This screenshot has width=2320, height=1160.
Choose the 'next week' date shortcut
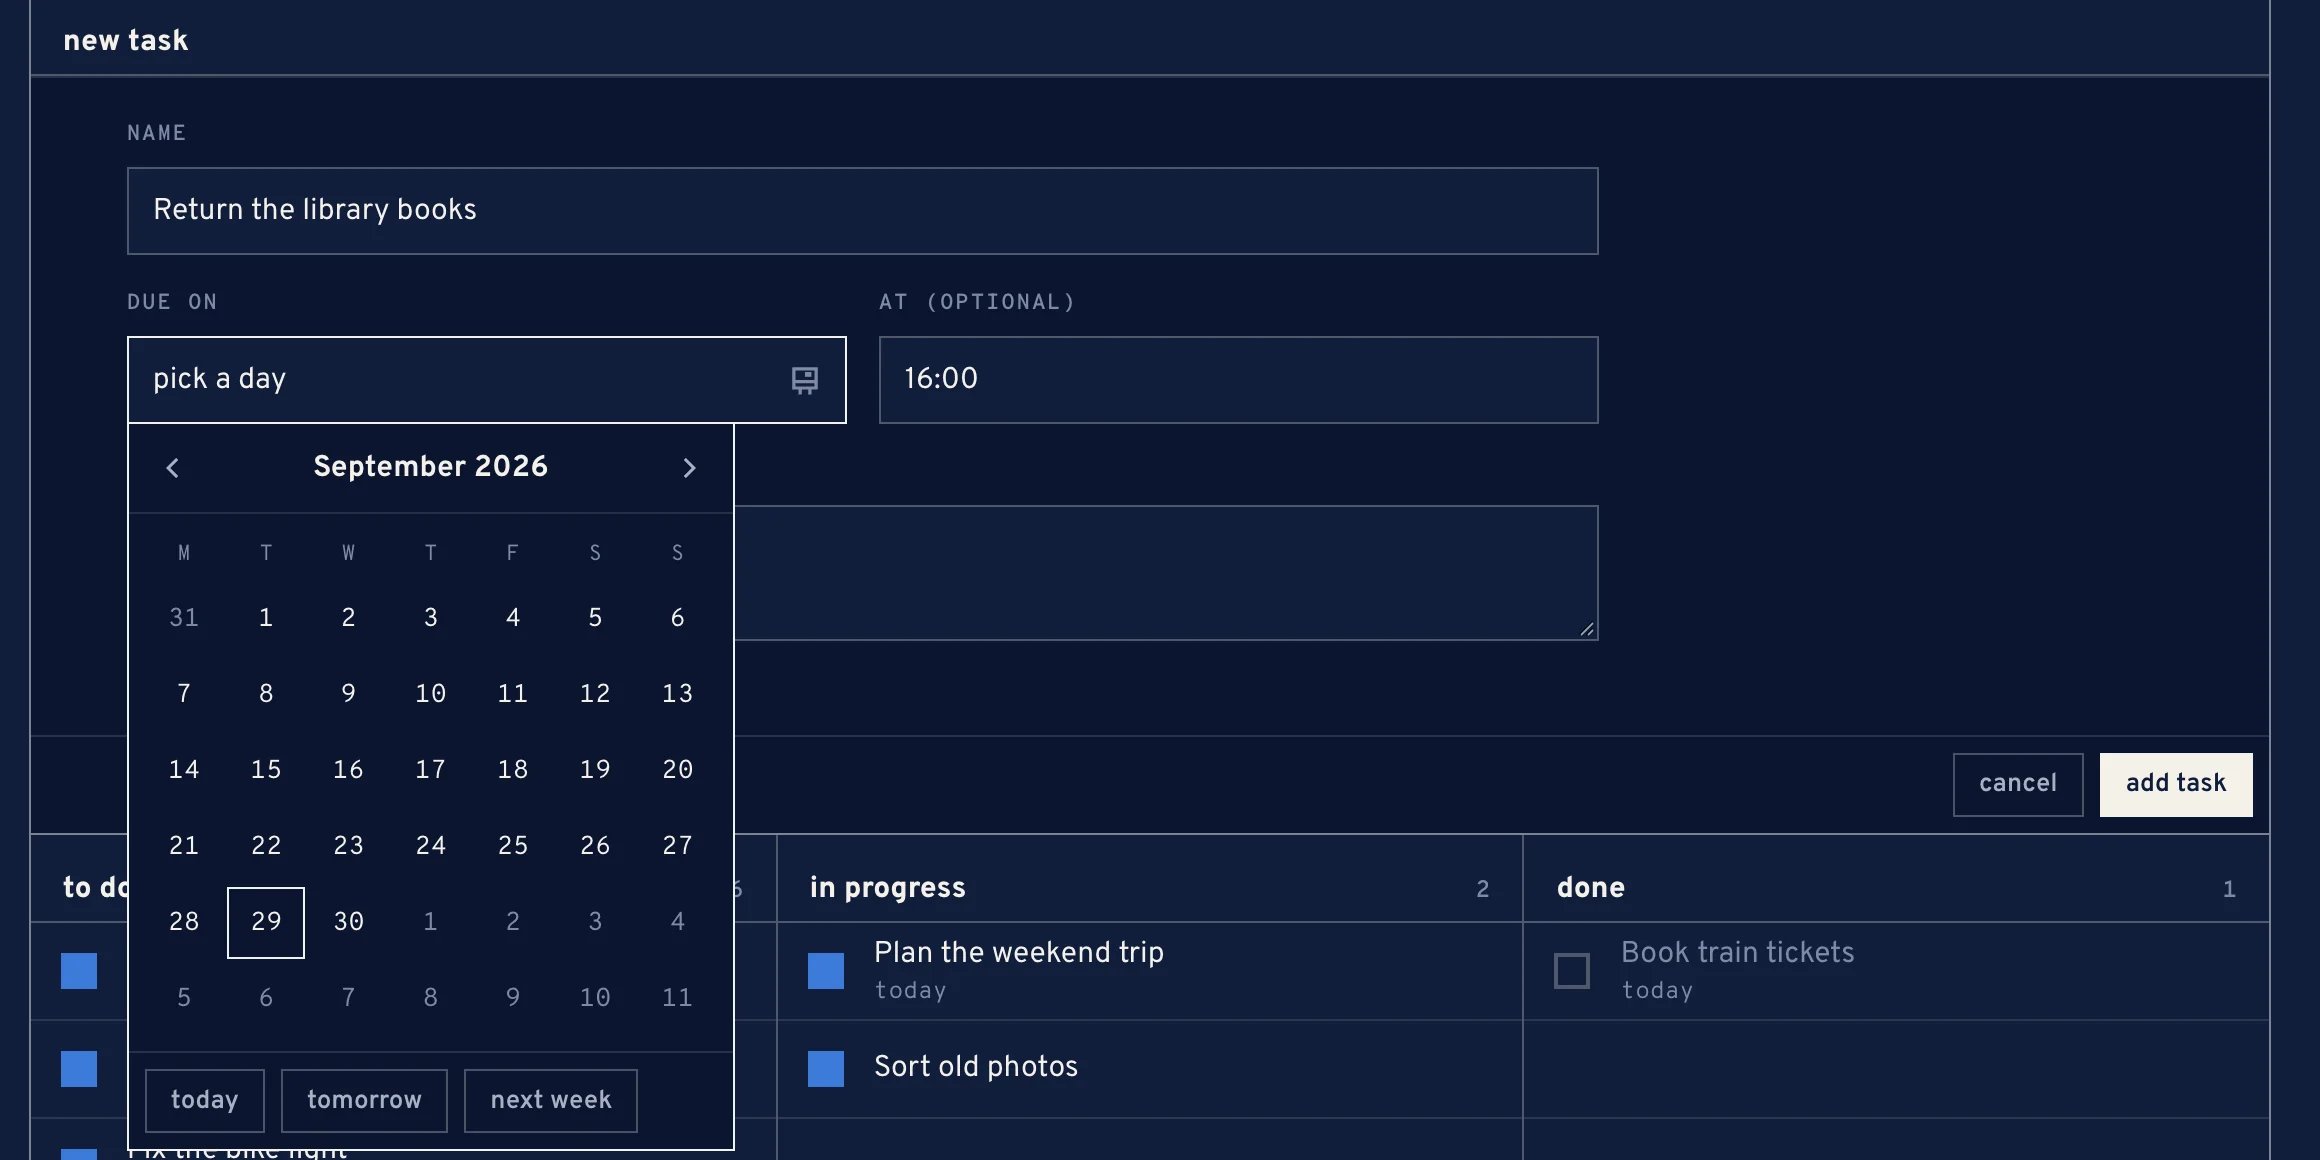551,1101
